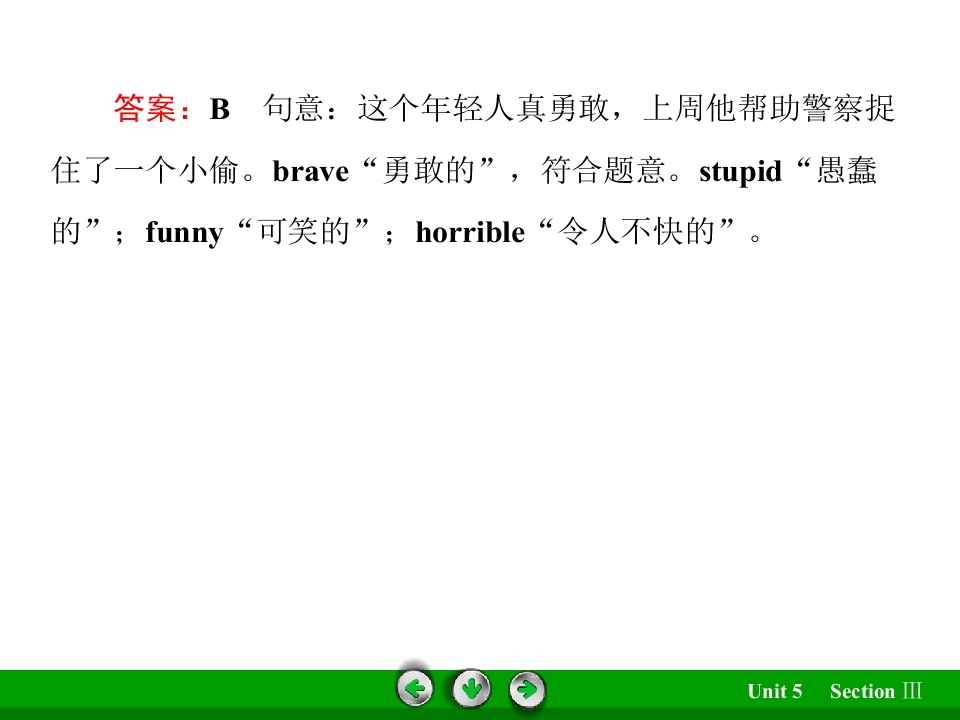Click the phrase 符合题意
The image size is (960, 720).
pos(603,170)
